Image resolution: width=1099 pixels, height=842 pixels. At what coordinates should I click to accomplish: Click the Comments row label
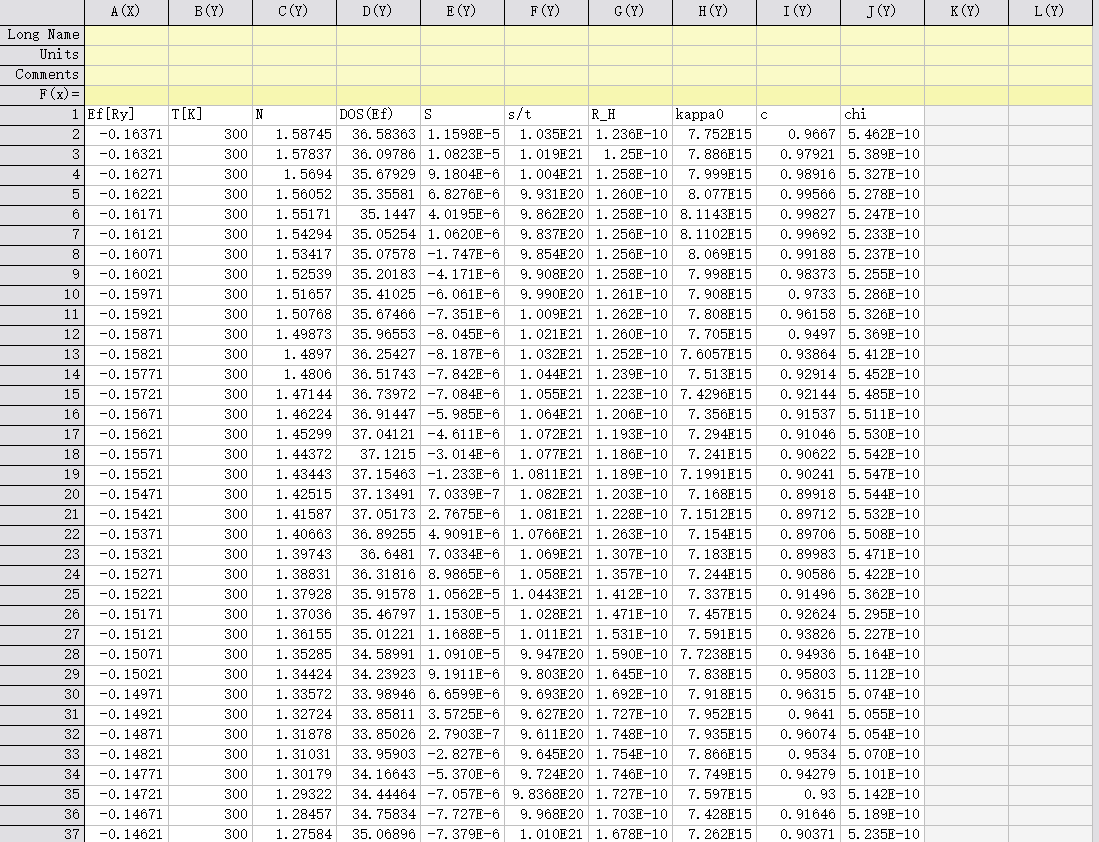[42, 74]
